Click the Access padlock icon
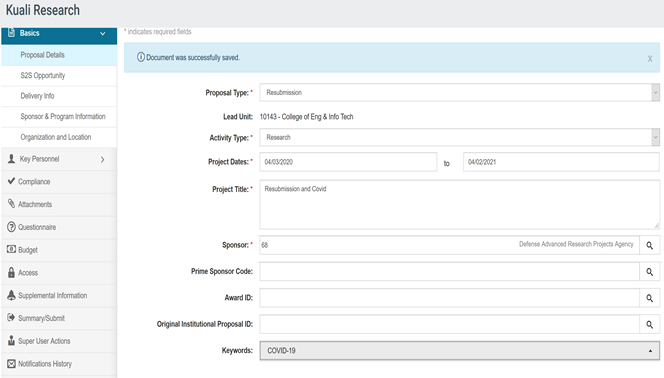 (11, 272)
